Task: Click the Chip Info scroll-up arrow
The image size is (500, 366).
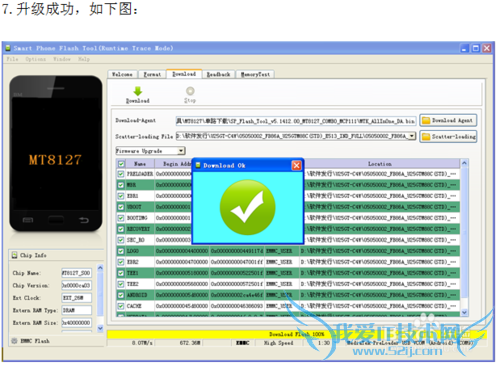Action: coord(100,268)
